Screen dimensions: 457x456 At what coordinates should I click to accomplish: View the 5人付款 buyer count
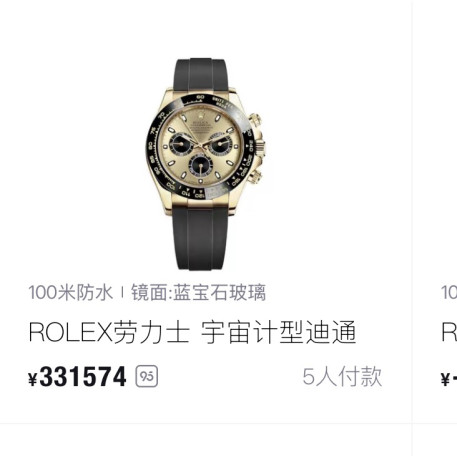pyautogui.click(x=342, y=377)
